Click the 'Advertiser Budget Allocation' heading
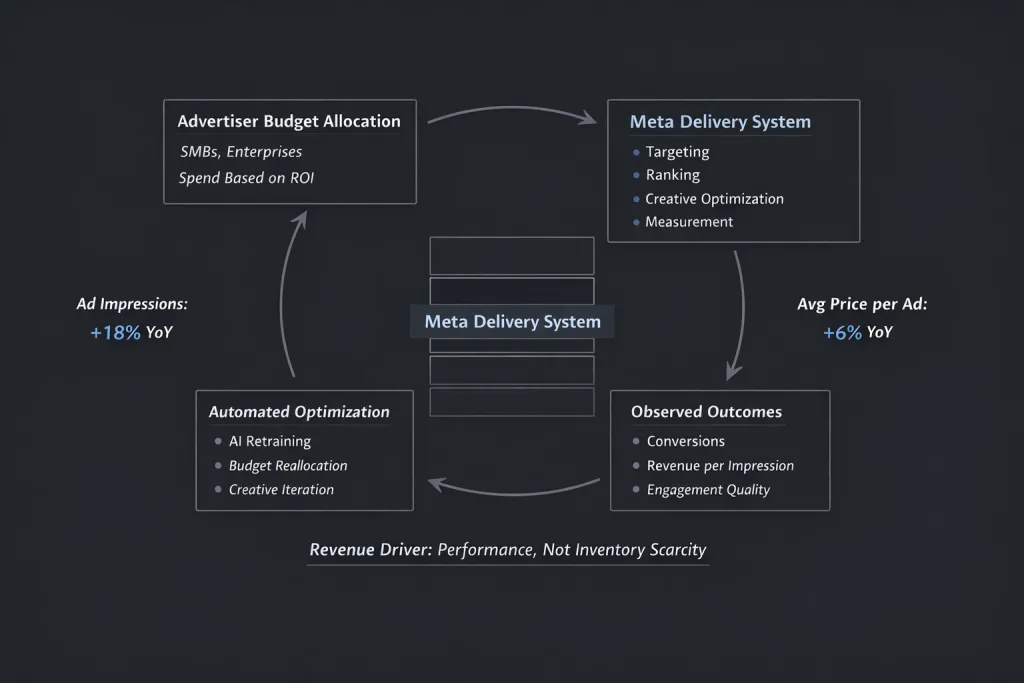 click(289, 121)
